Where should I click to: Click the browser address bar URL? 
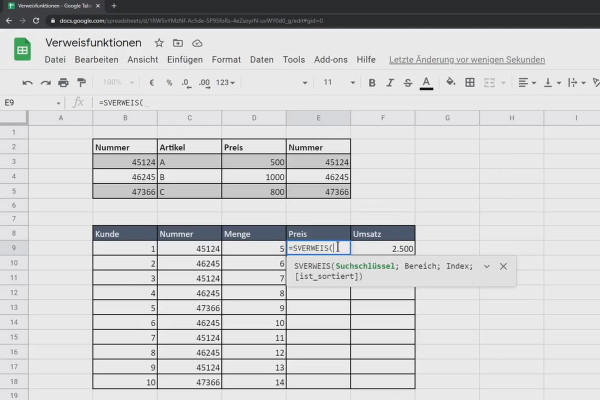click(x=191, y=21)
